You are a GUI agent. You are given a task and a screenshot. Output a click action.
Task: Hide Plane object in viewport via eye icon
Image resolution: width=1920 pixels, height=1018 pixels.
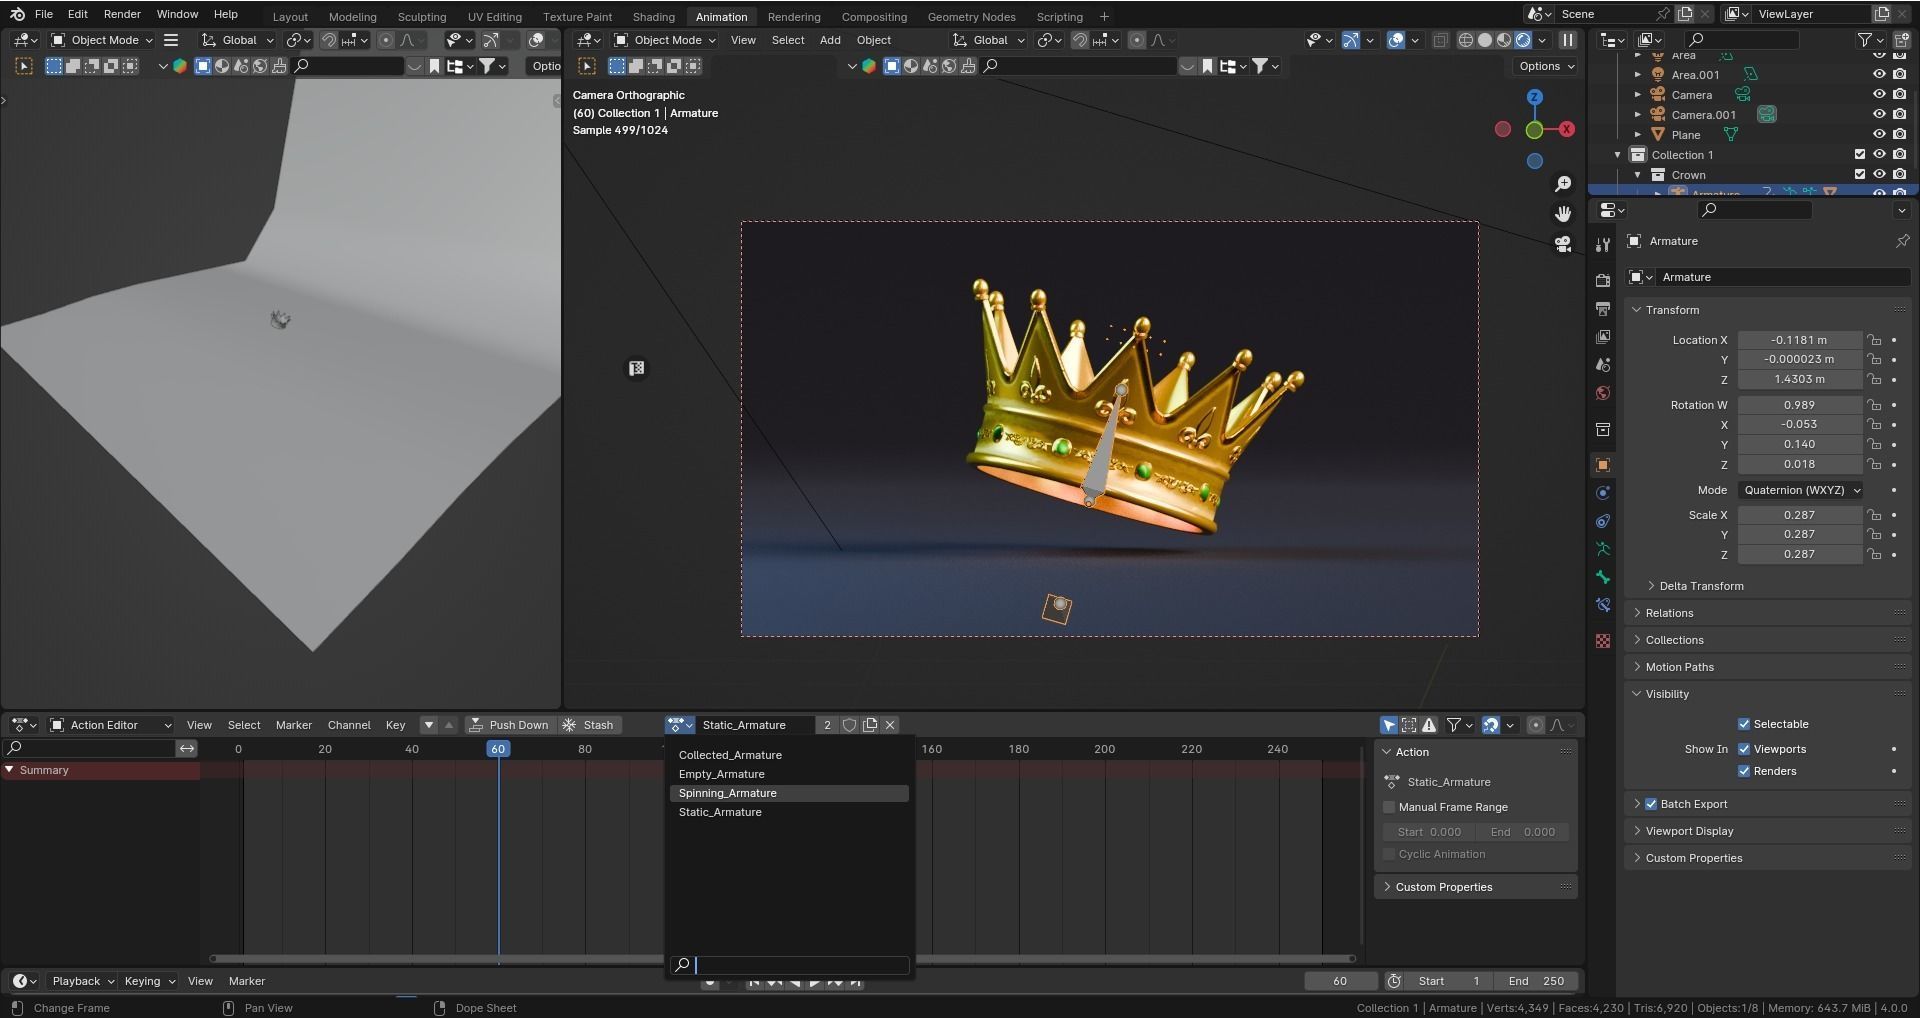click(1879, 134)
